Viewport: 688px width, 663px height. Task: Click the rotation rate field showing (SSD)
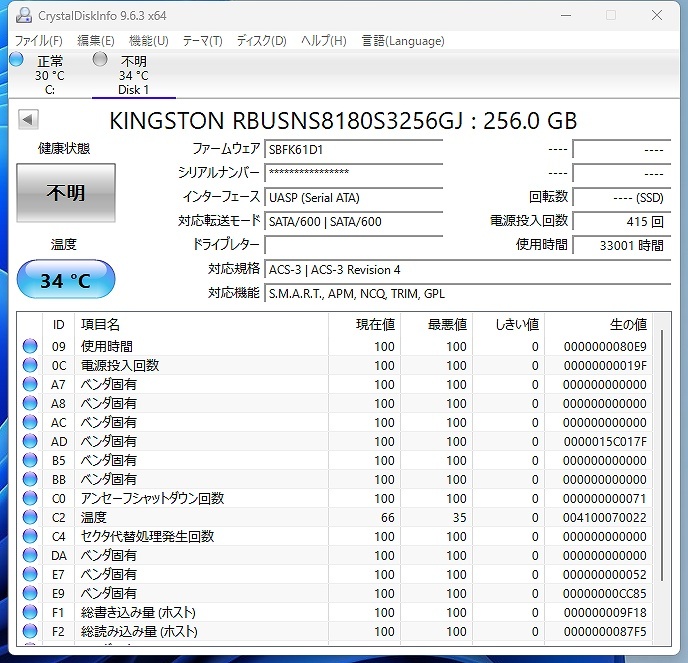[x=622, y=197]
